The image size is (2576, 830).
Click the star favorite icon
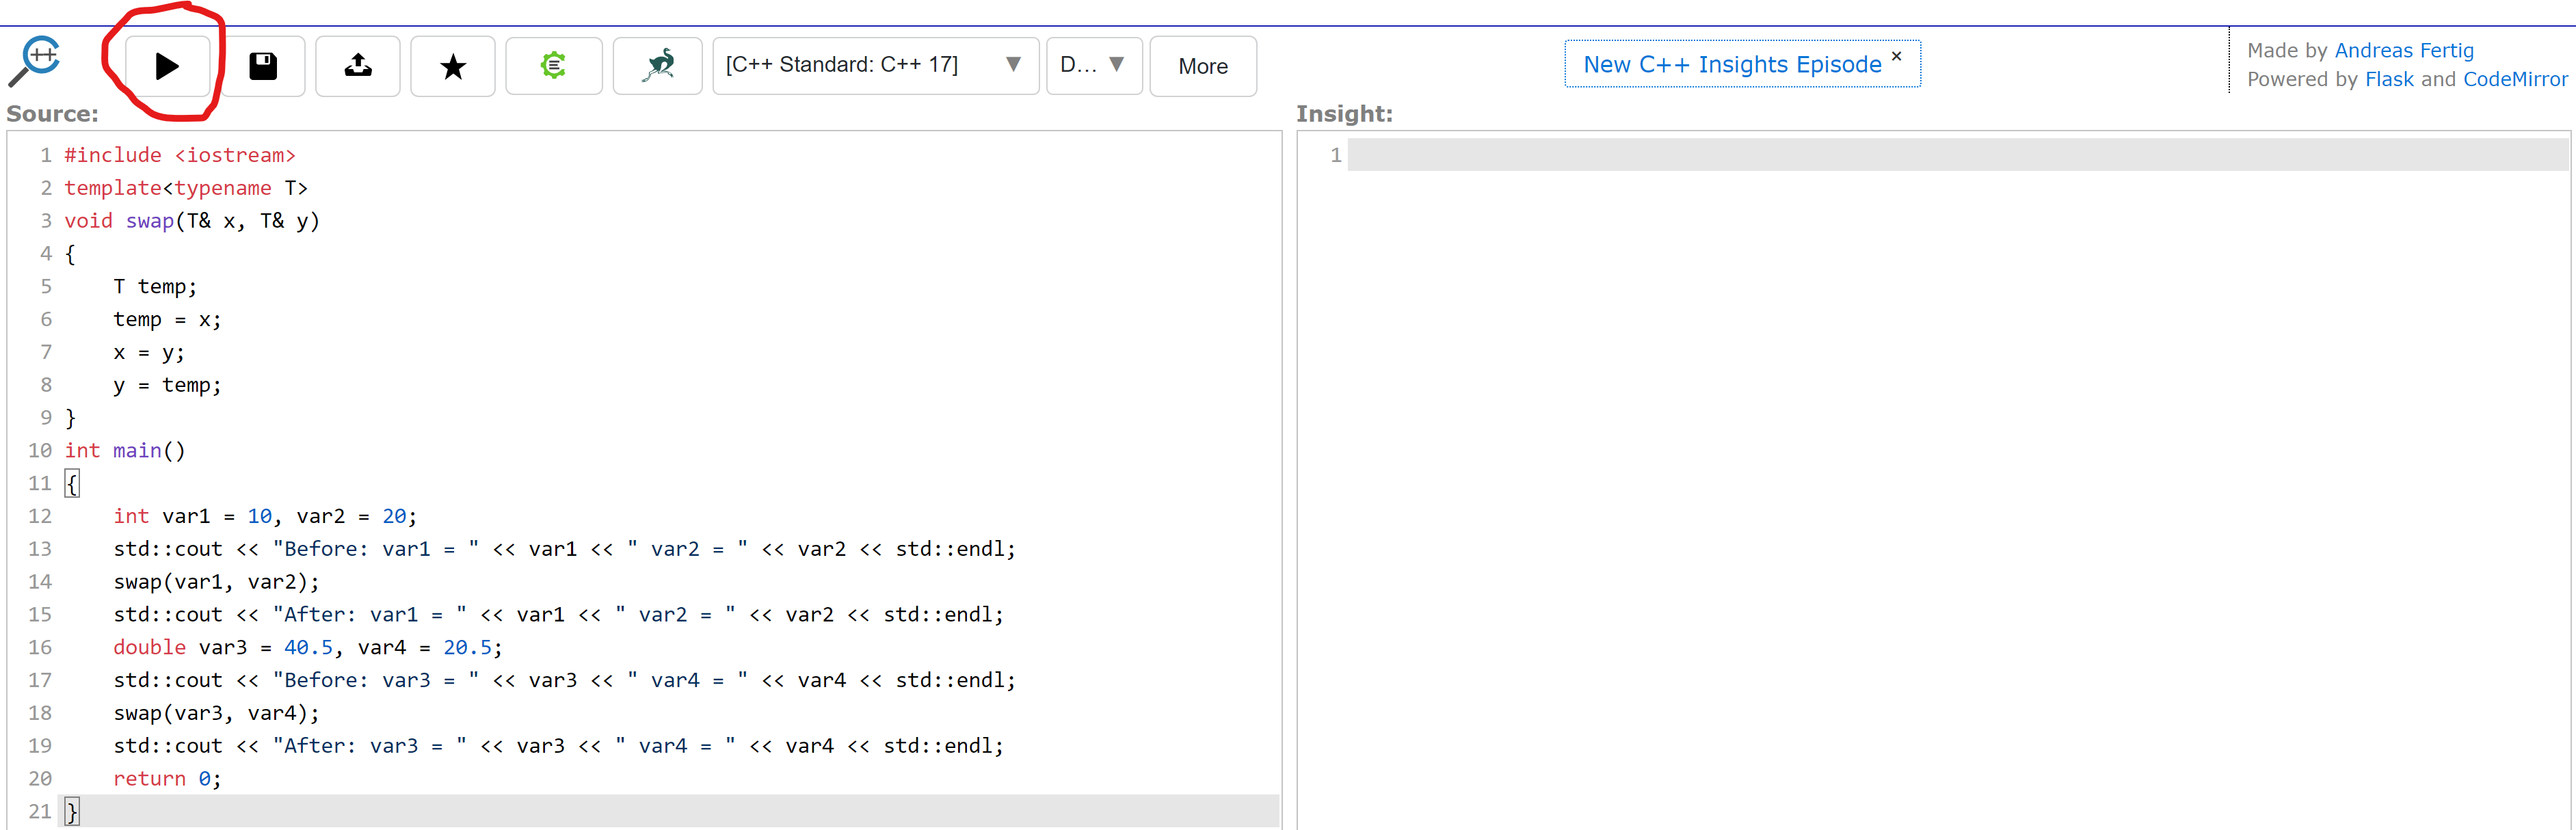pyautogui.click(x=453, y=66)
